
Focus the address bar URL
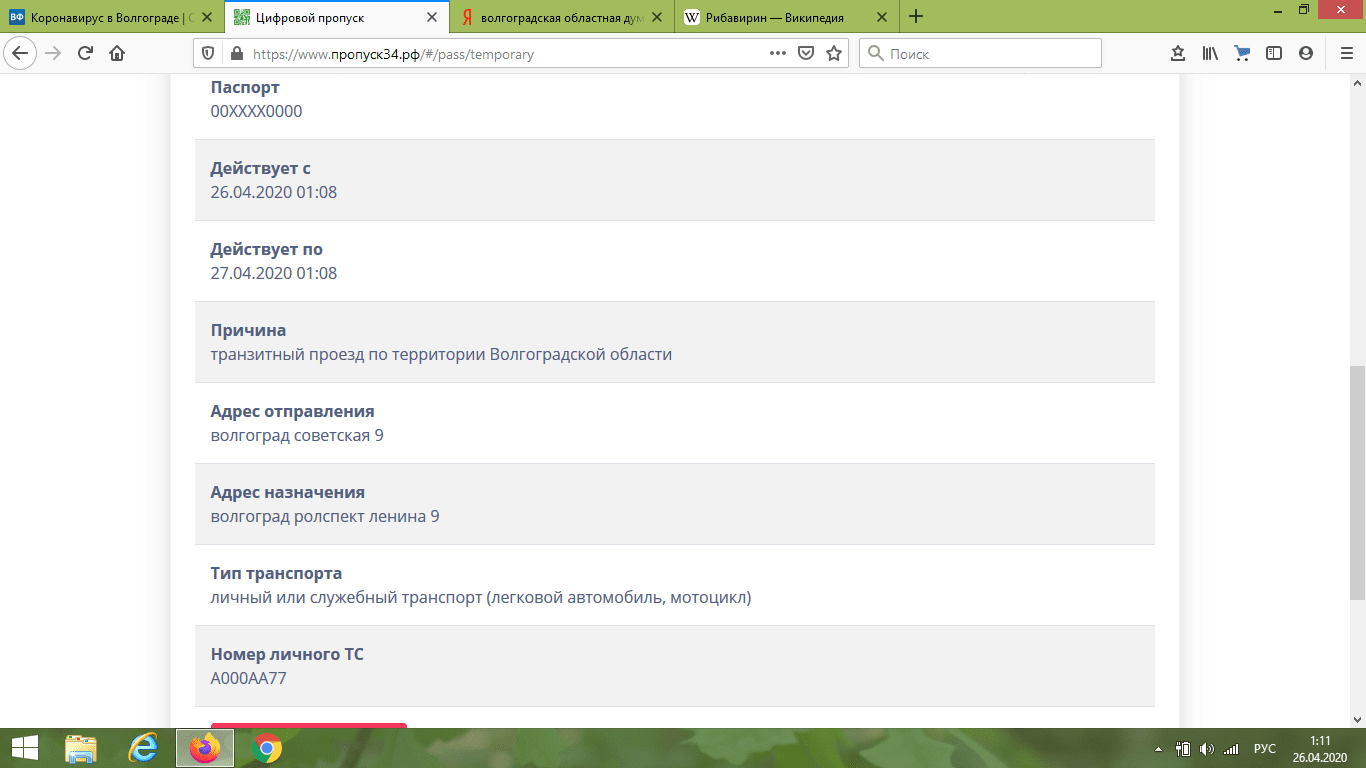click(506, 54)
